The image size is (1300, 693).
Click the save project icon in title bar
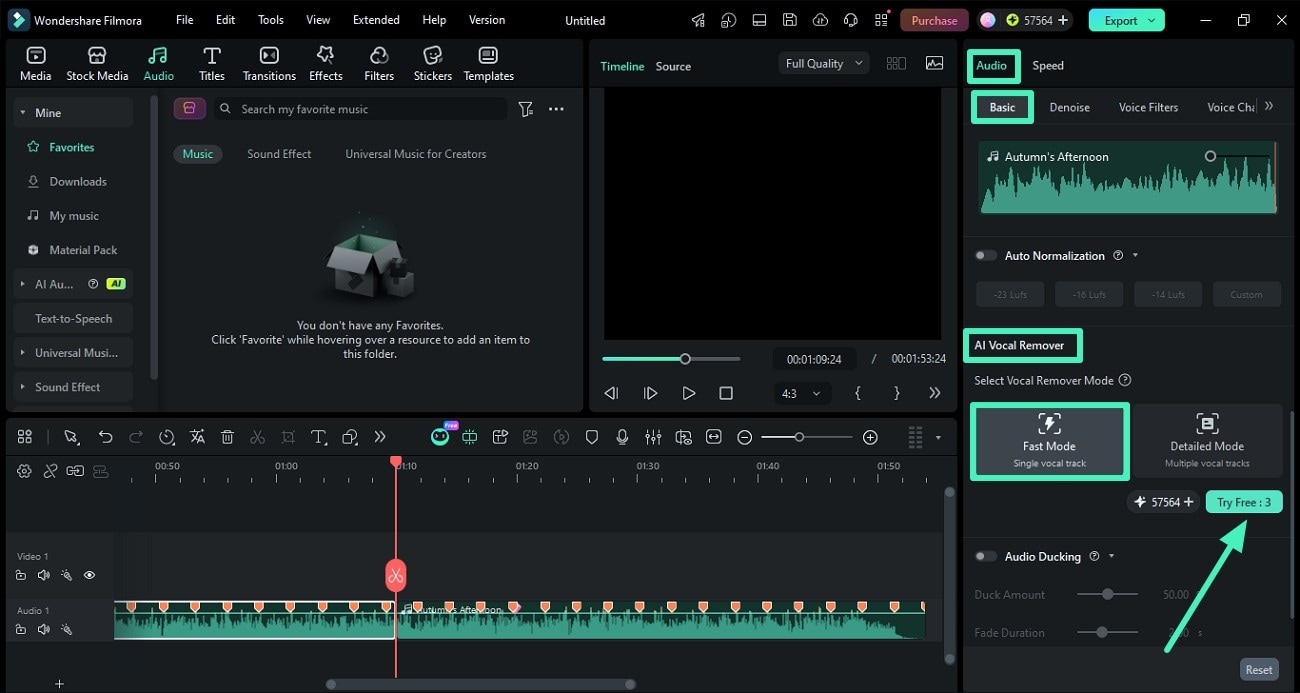point(789,20)
